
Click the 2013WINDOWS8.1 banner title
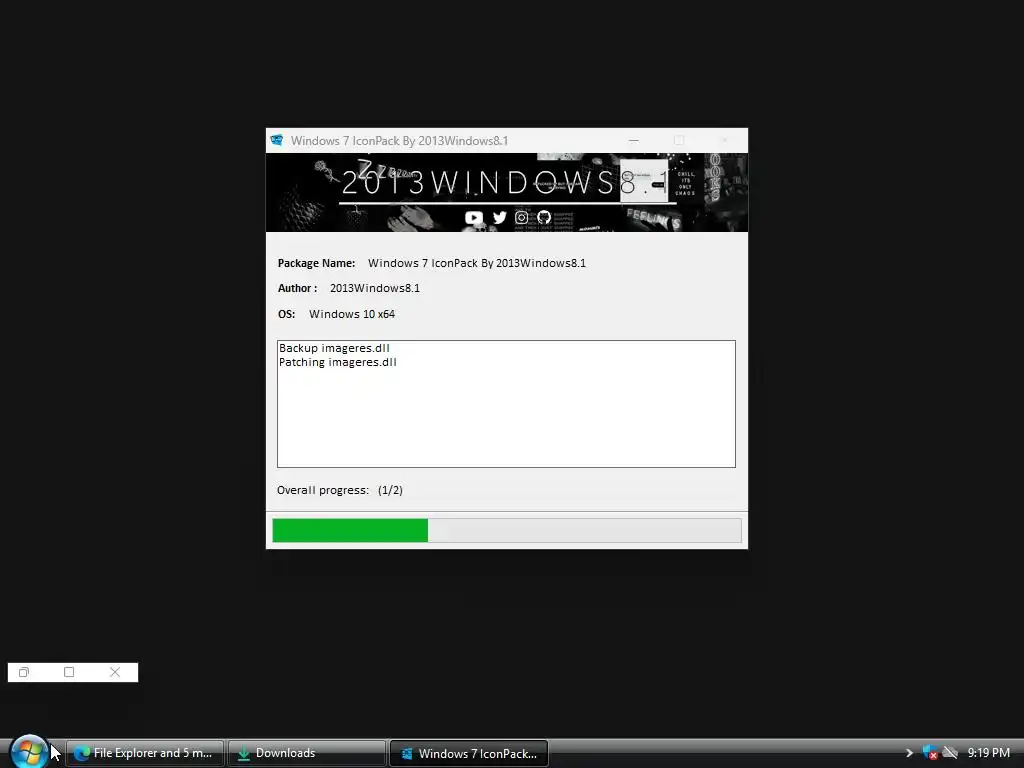tap(505, 182)
